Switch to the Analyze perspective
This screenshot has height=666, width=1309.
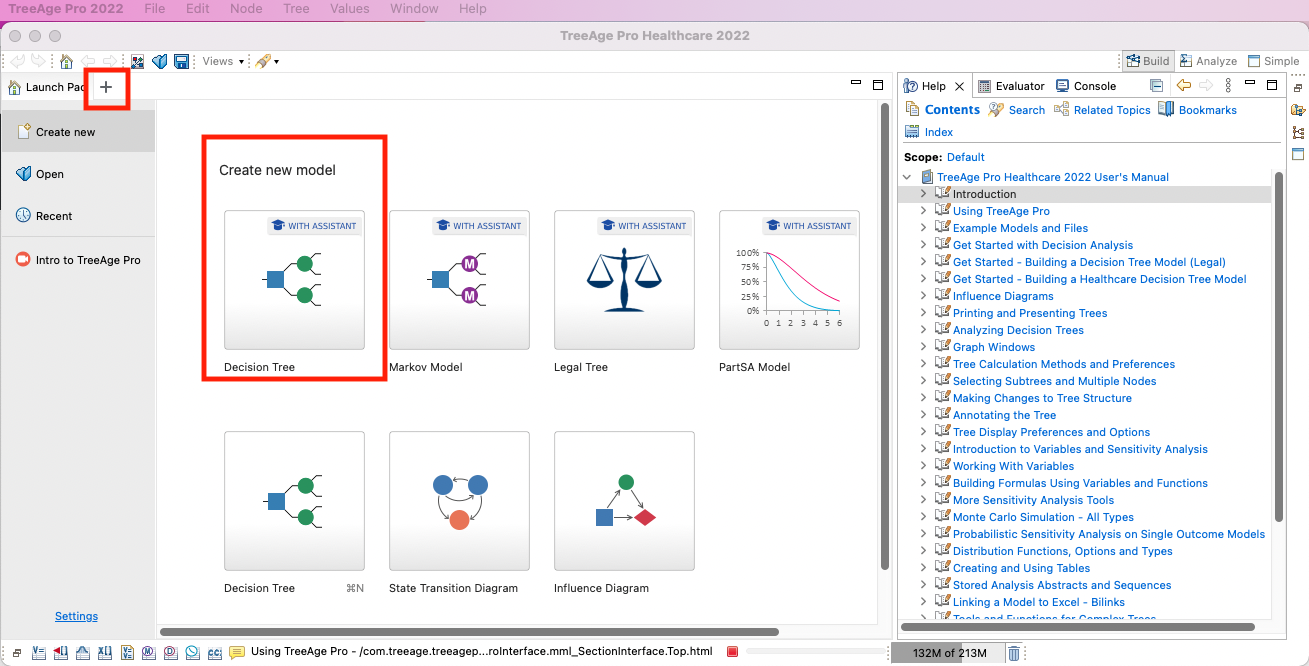(1209, 61)
